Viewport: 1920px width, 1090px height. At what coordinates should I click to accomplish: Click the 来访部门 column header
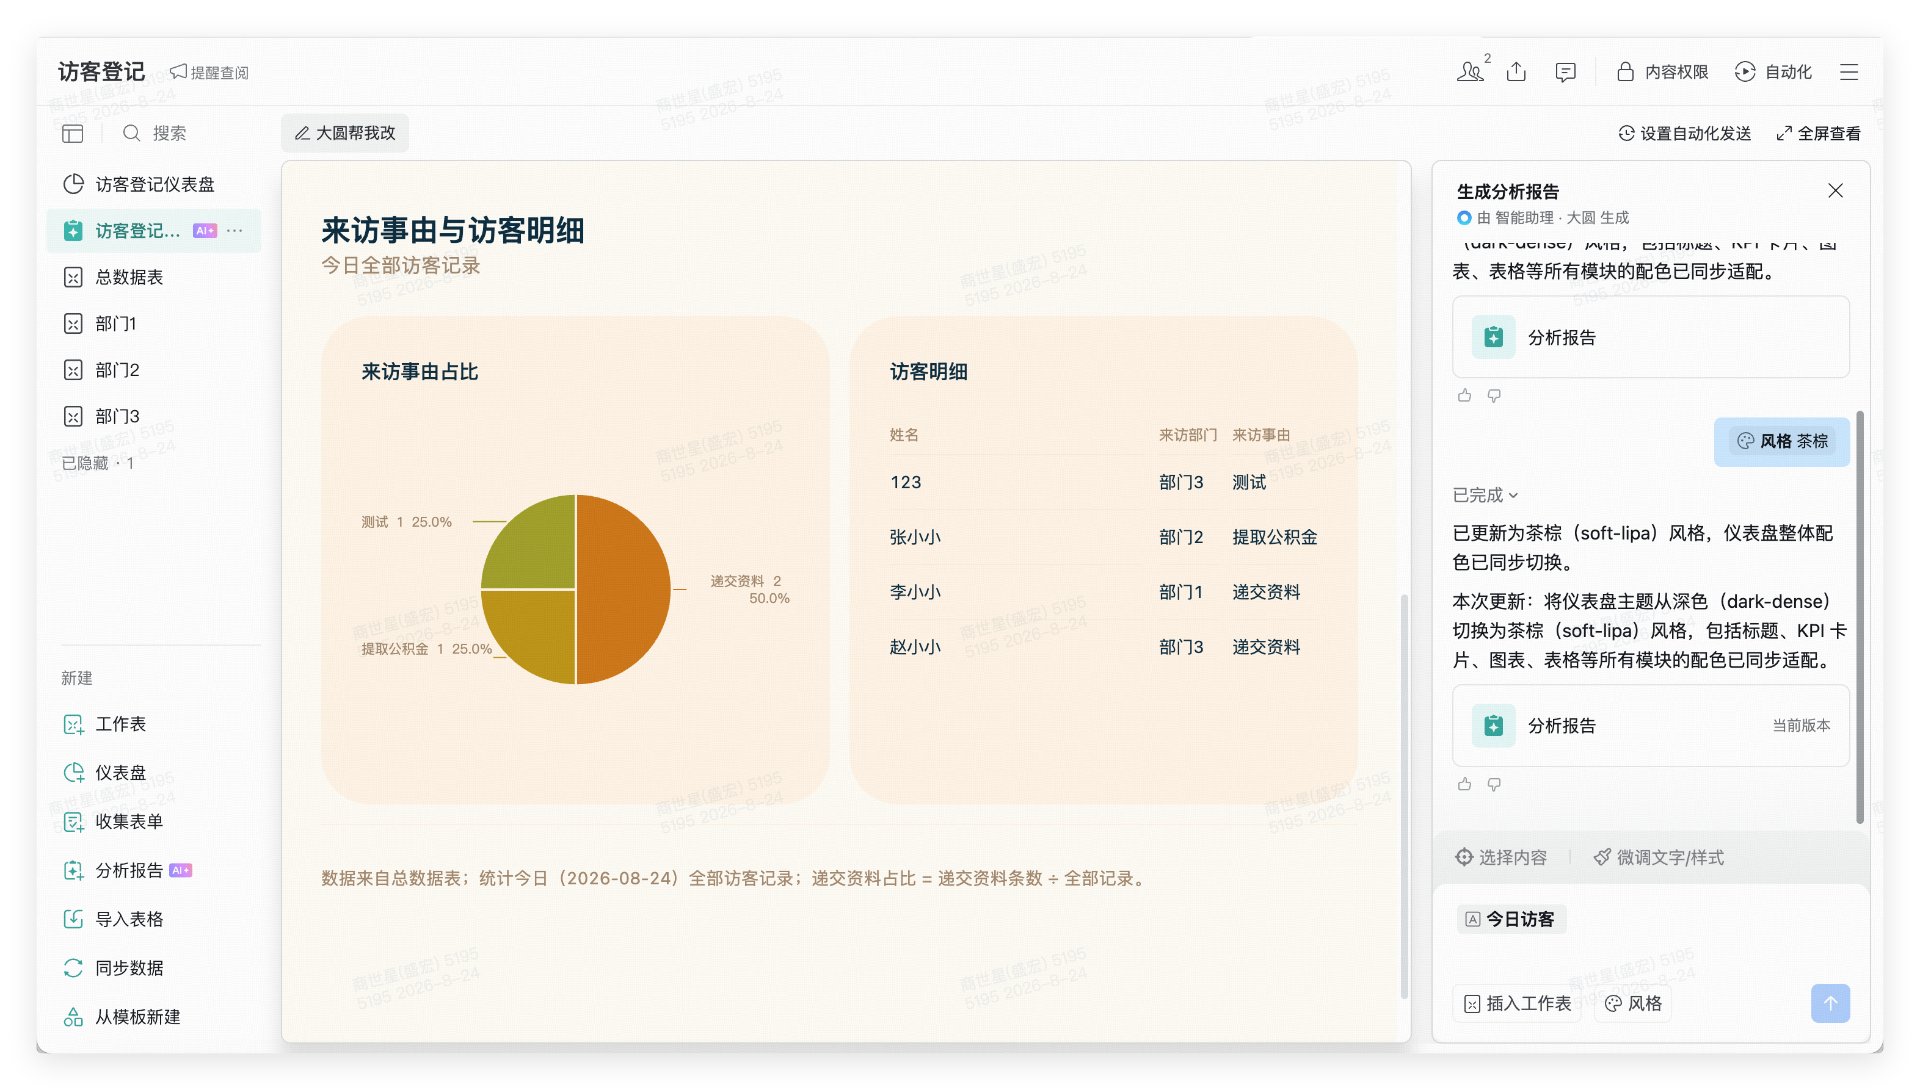point(1188,435)
